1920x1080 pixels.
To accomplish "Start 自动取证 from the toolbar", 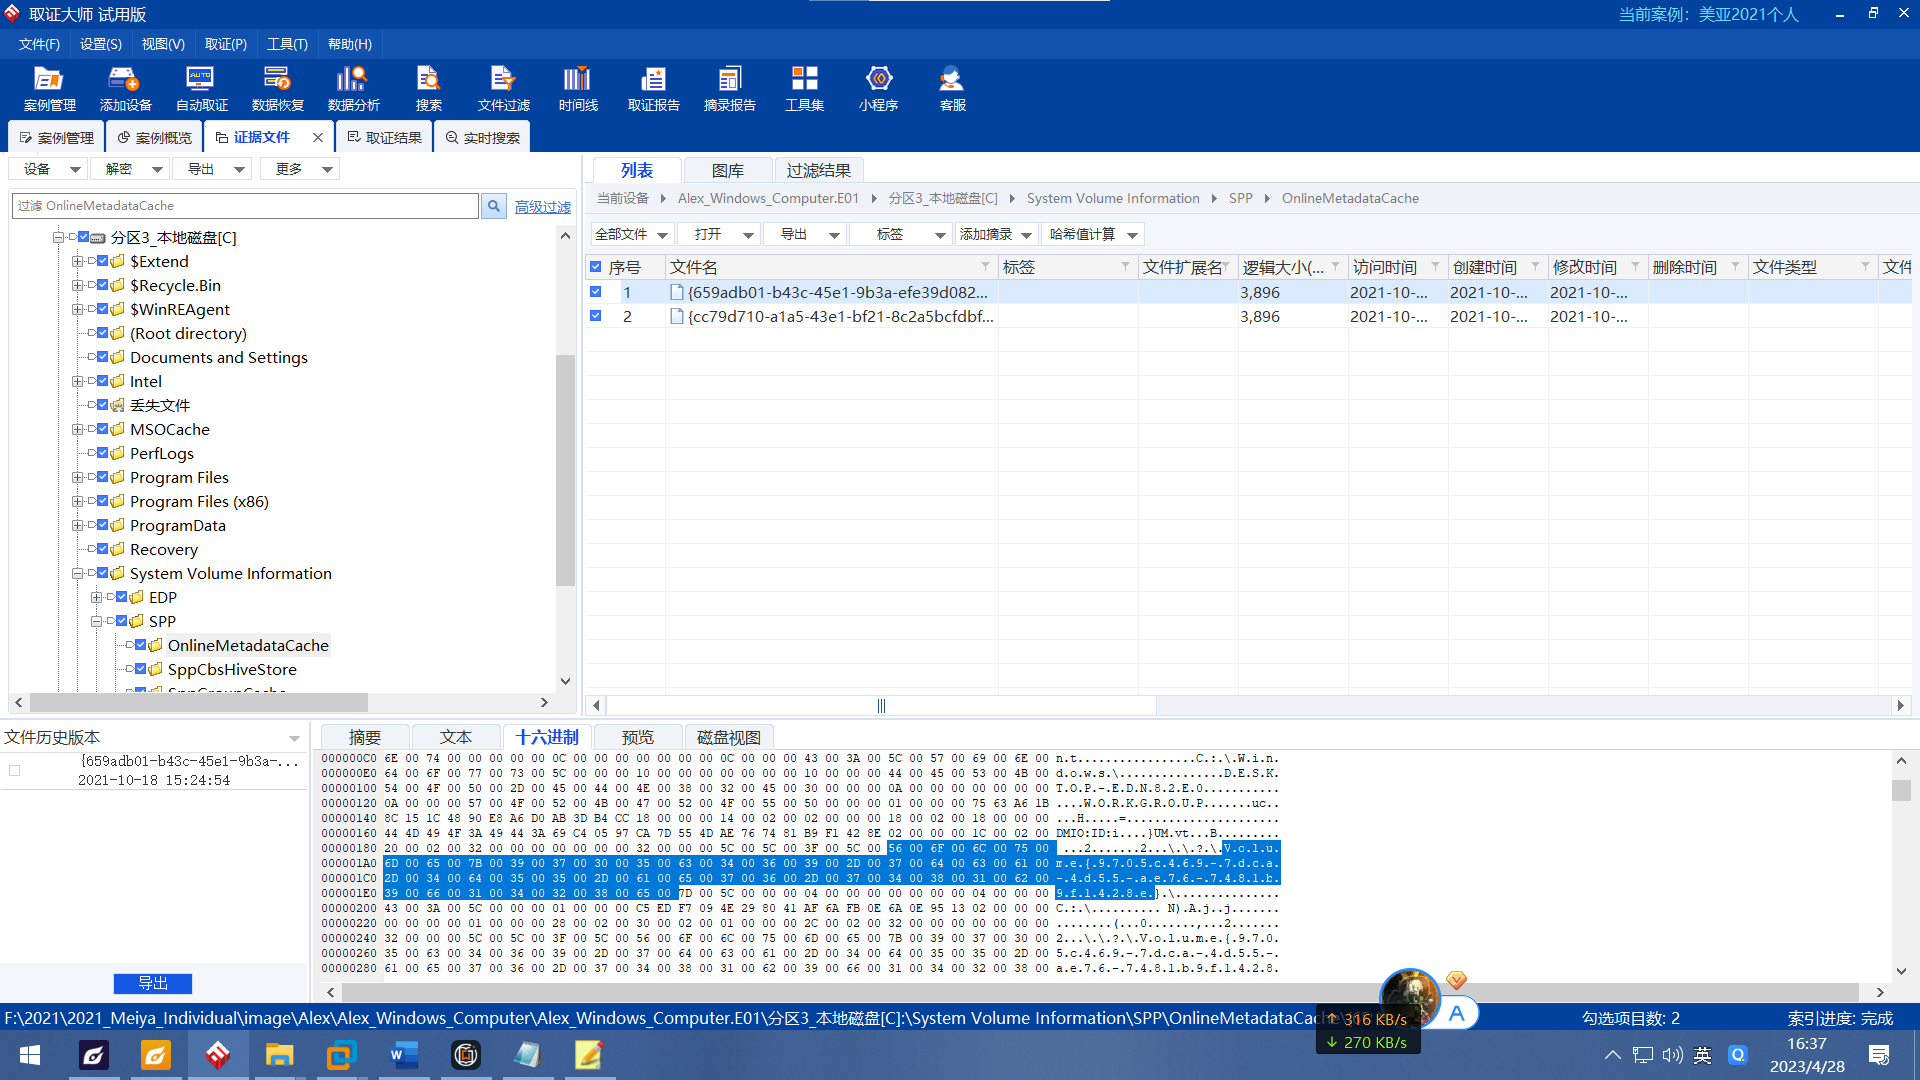I will (201, 88).
